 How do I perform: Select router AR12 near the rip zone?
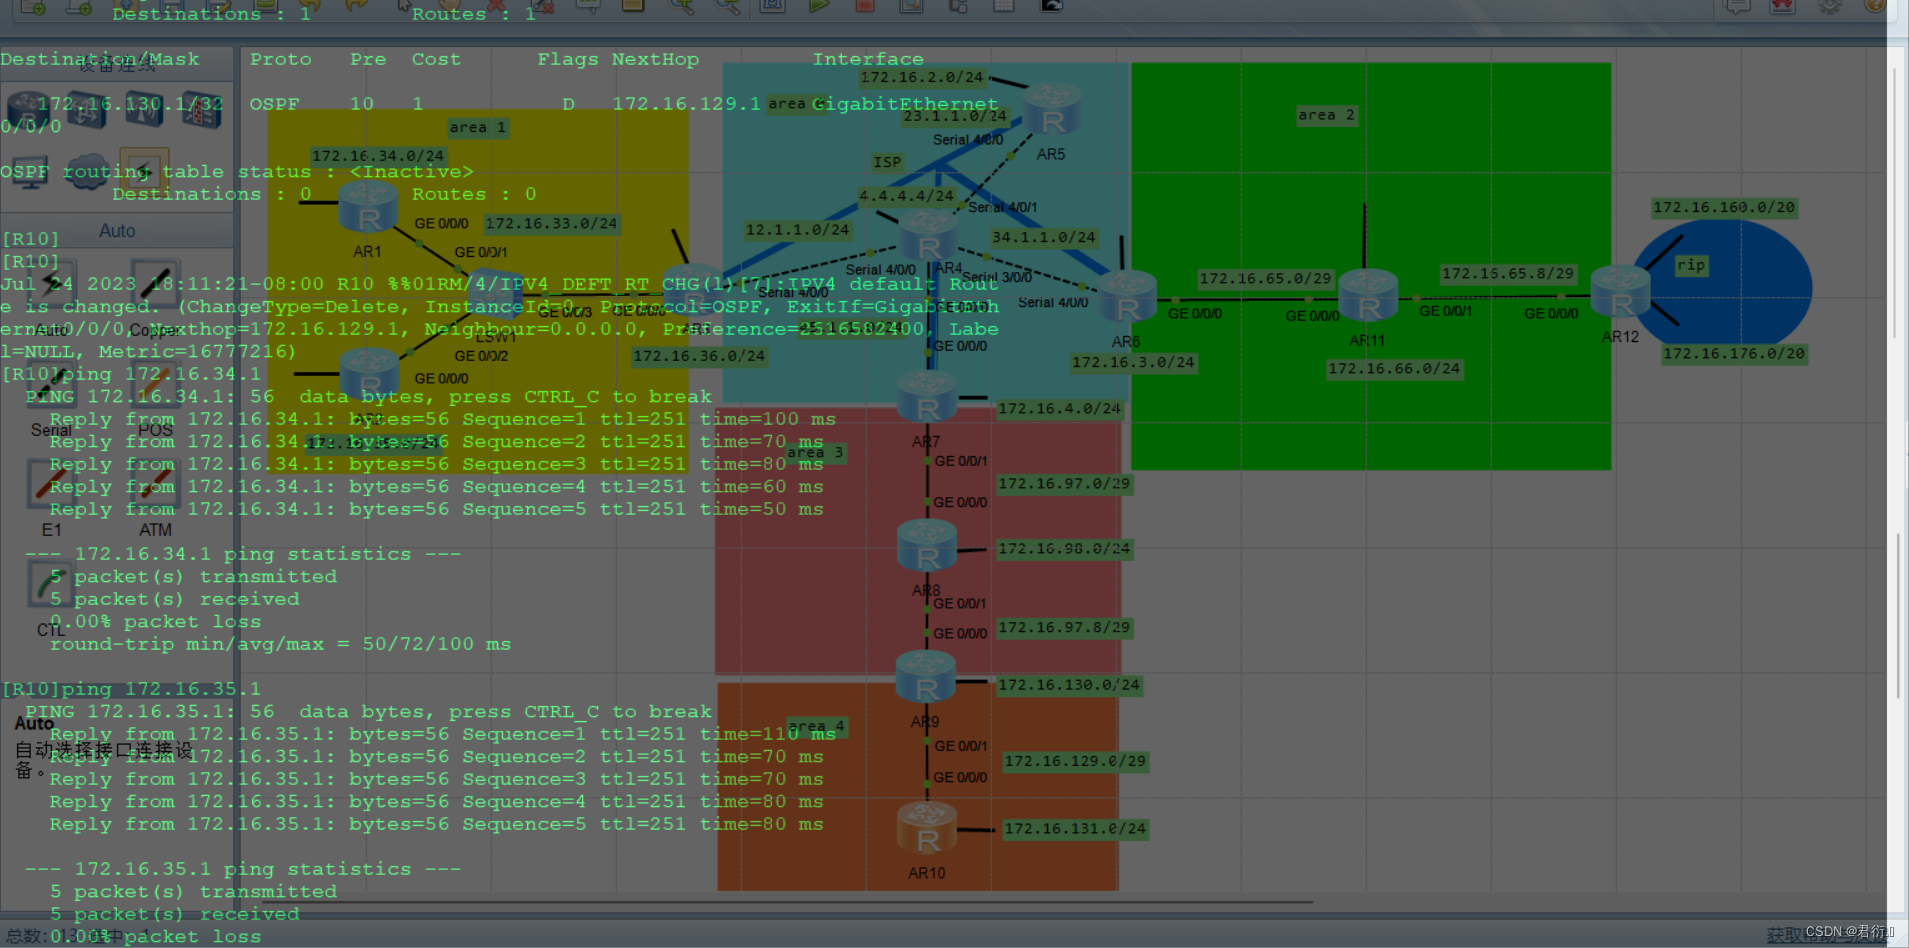pyautogui.click(x=1620, y=292)
